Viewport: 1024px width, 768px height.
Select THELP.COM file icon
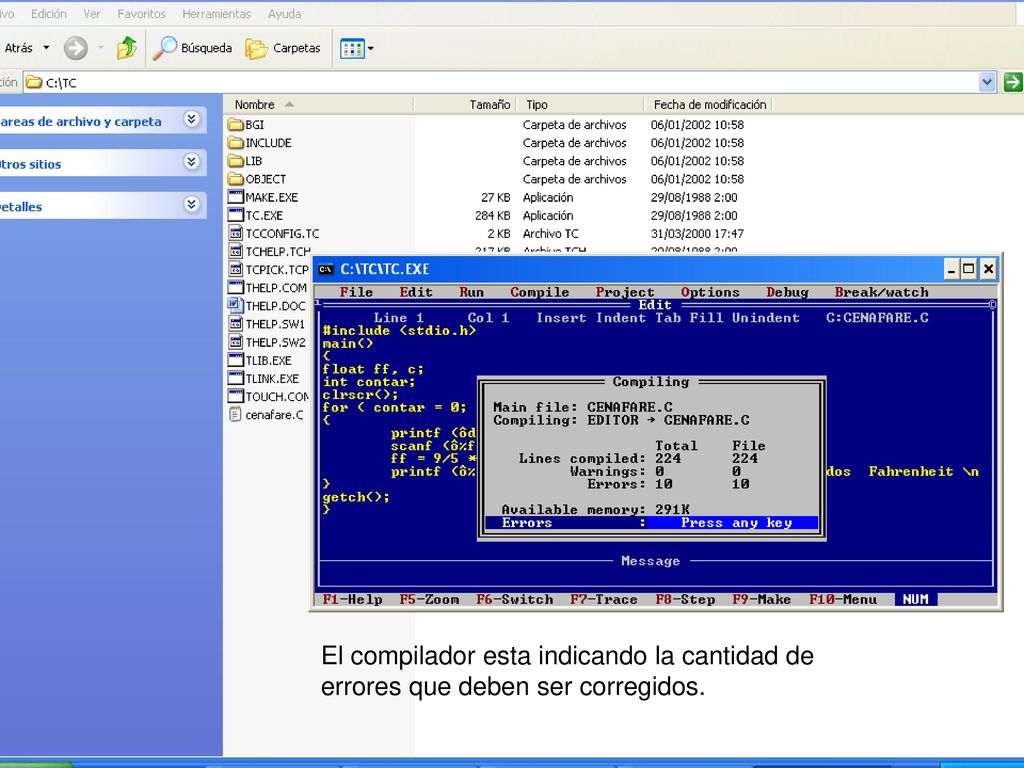(x=236, y=287)
